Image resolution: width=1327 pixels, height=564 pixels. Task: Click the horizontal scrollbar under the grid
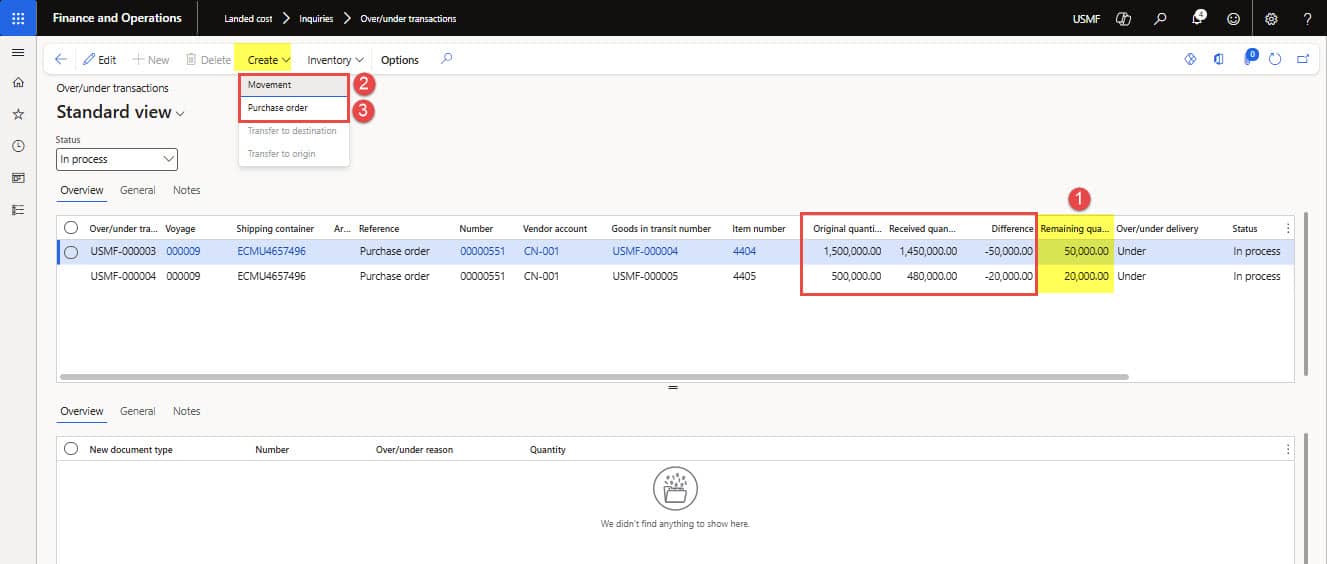(594, 377)
